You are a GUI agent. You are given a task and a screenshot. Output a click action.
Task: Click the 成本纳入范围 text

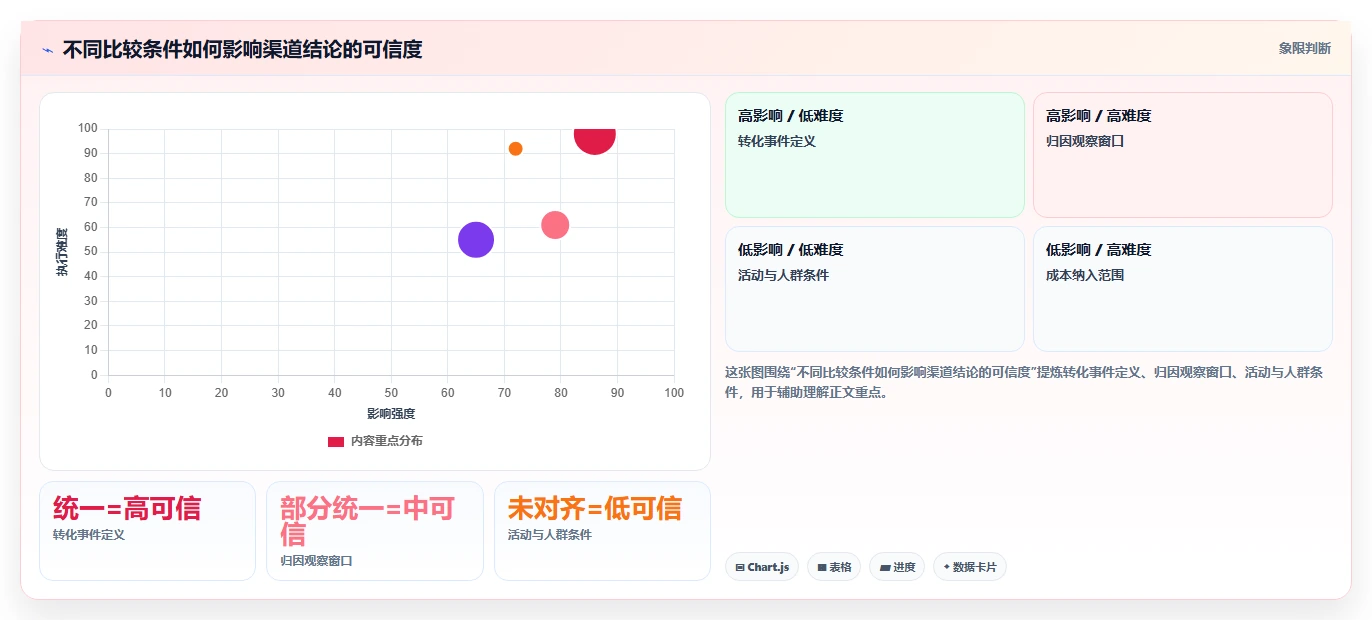(1085, 275)
